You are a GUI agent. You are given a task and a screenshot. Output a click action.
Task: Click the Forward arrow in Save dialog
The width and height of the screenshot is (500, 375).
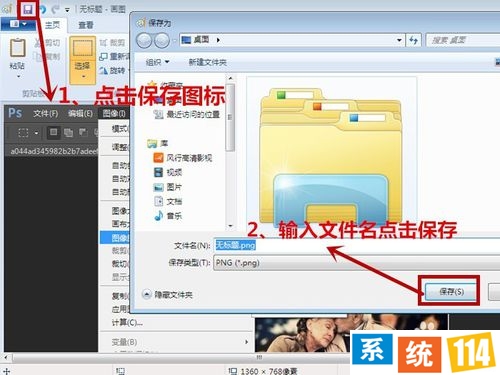[162, 41]
